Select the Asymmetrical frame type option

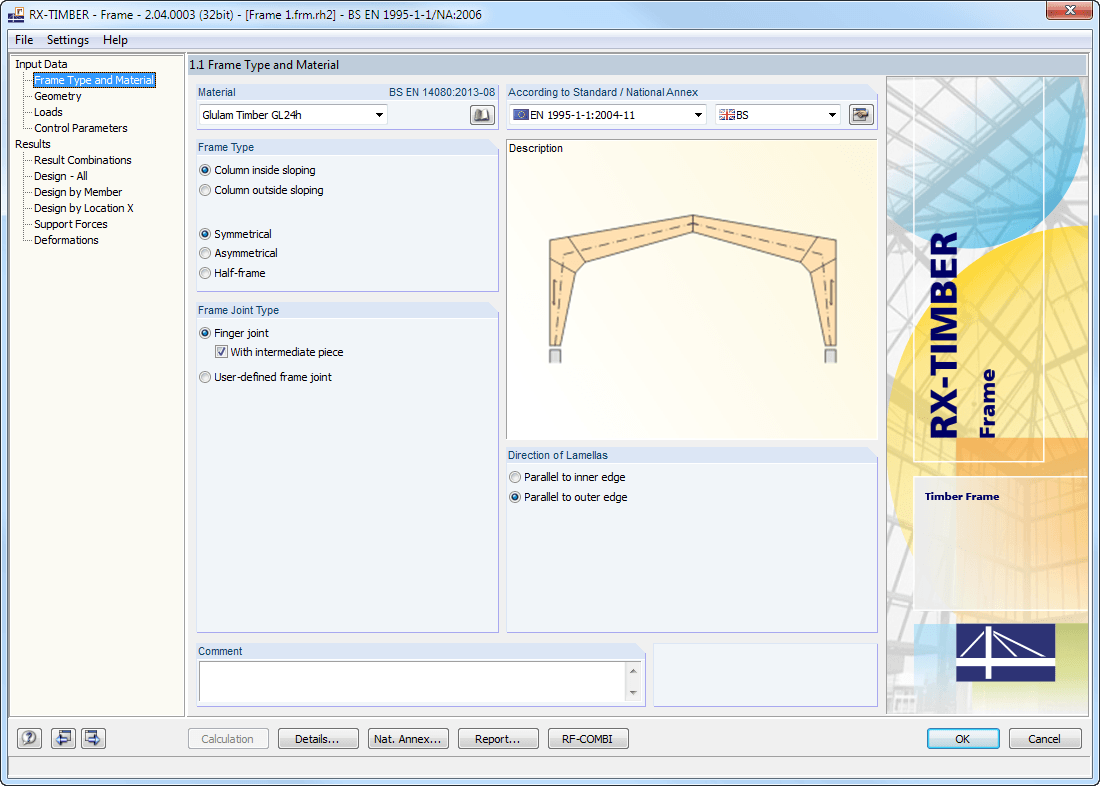205,253
